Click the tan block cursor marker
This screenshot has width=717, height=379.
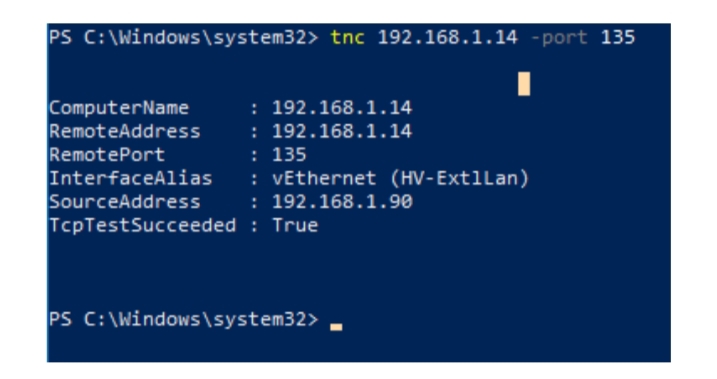524,84
